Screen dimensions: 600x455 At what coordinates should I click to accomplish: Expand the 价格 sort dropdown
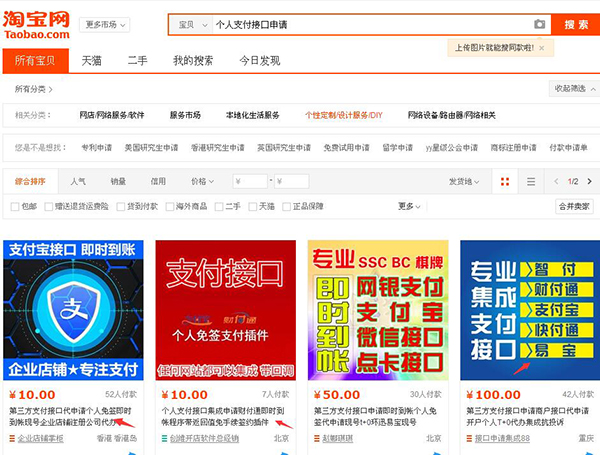click(x=202, y=181)
